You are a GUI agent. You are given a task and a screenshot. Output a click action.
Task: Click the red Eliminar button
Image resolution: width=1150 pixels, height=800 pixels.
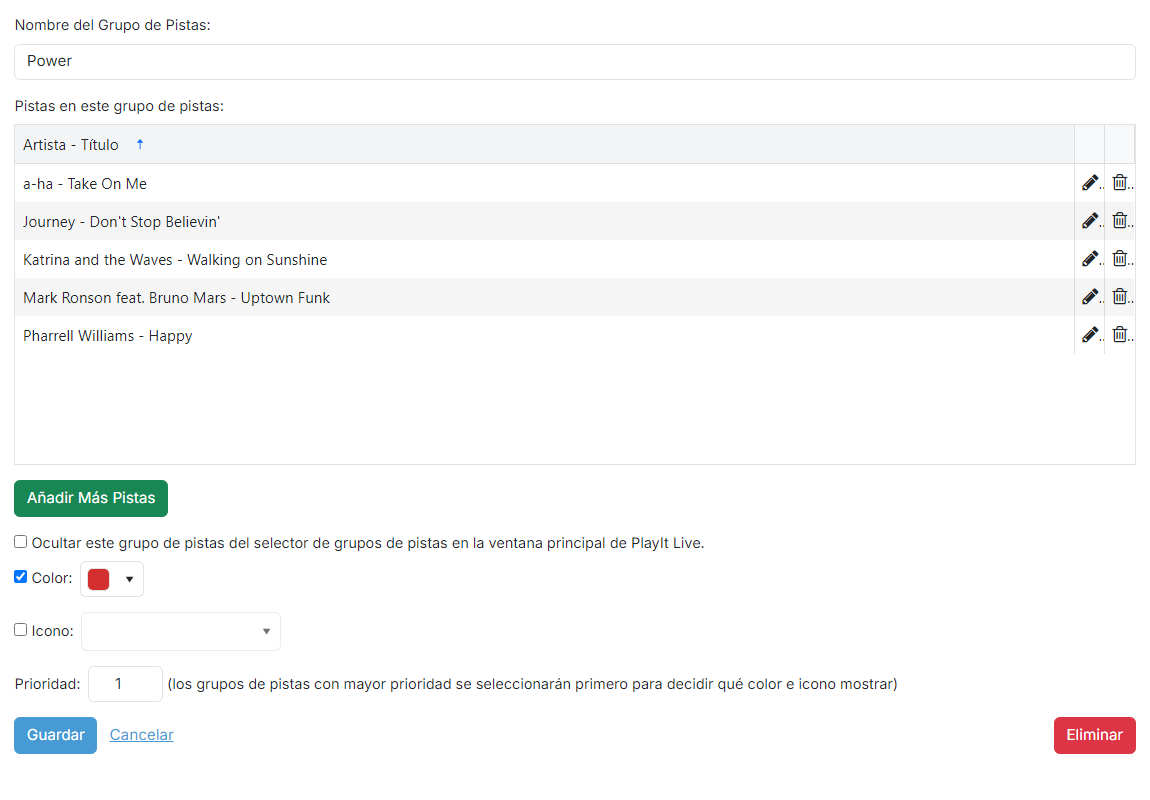coord(1094,735)
